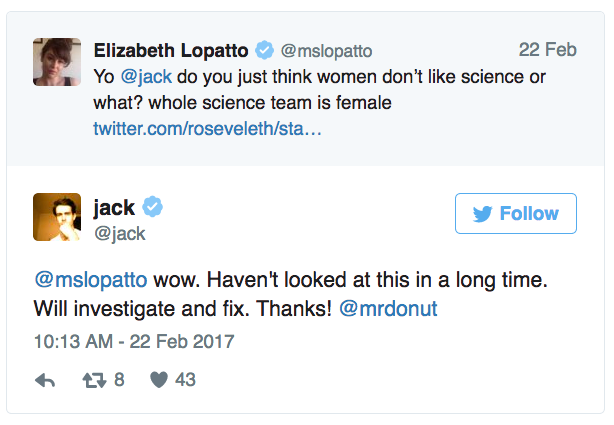Screen dimensions: 614x425
Task: Click the 22 Feb date link
Action: [548, 49]
